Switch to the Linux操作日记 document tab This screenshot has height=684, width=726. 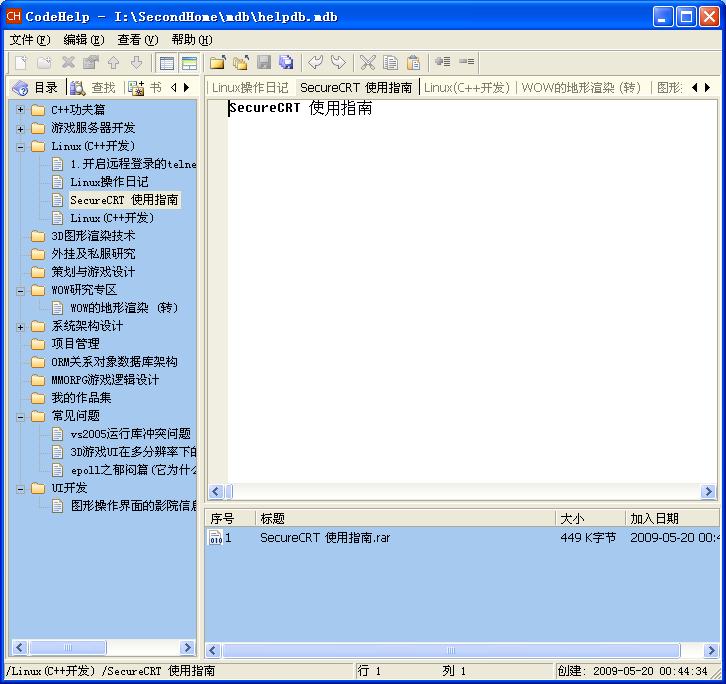(x=250, y=88)
